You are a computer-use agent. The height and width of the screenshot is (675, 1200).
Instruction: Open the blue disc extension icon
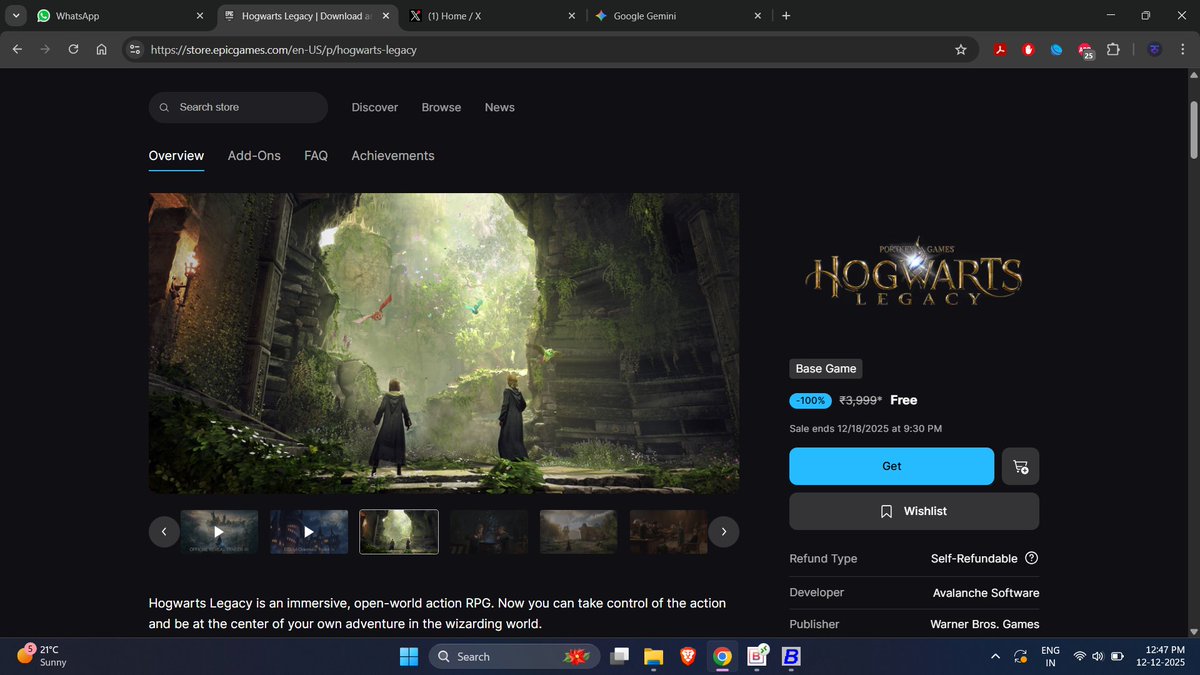point(1056,49)
